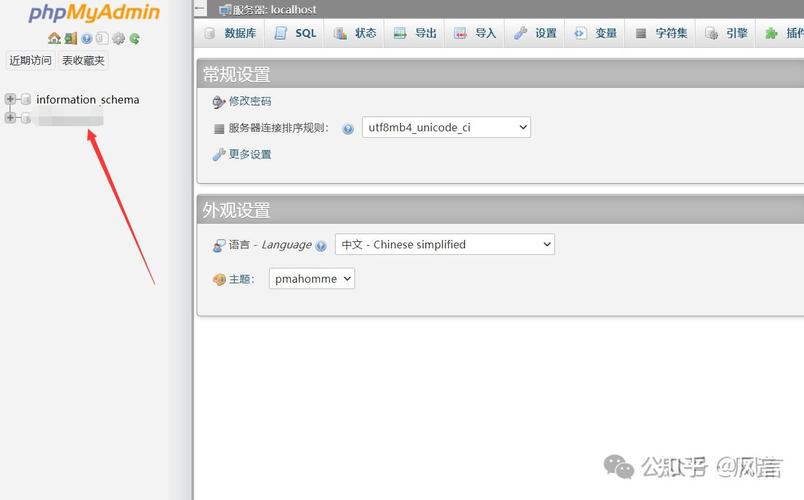
Task: Open the 字符集 charsets tab
Action: coord(660,33)
